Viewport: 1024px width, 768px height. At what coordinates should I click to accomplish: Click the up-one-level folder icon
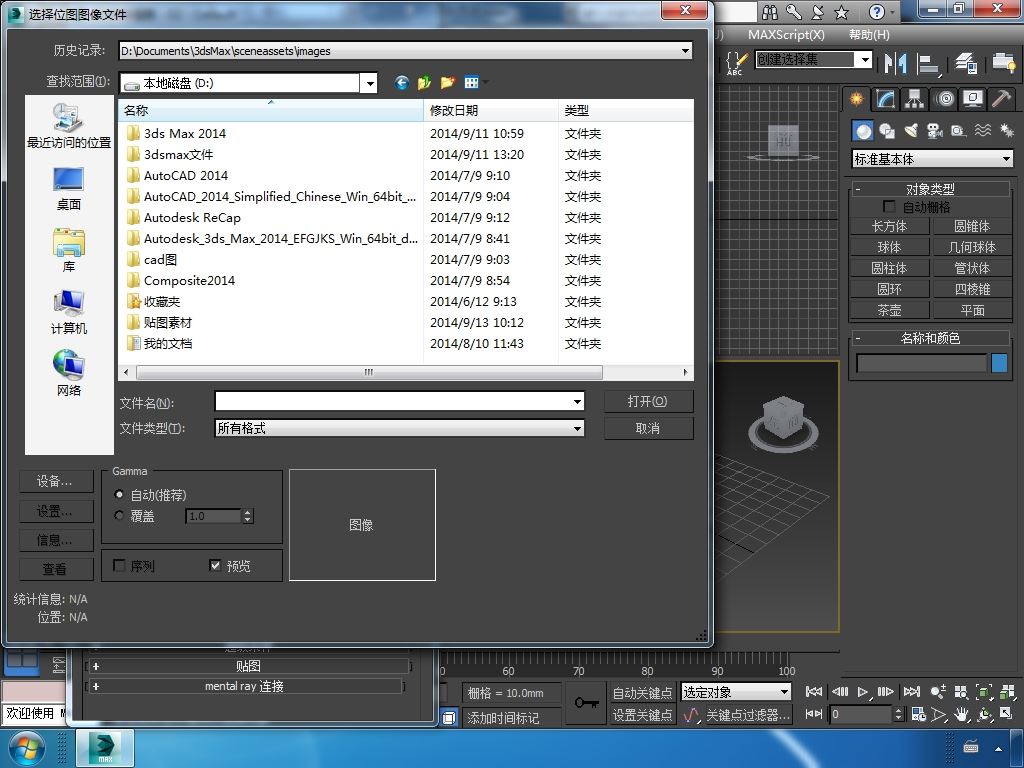click(424, 82)
